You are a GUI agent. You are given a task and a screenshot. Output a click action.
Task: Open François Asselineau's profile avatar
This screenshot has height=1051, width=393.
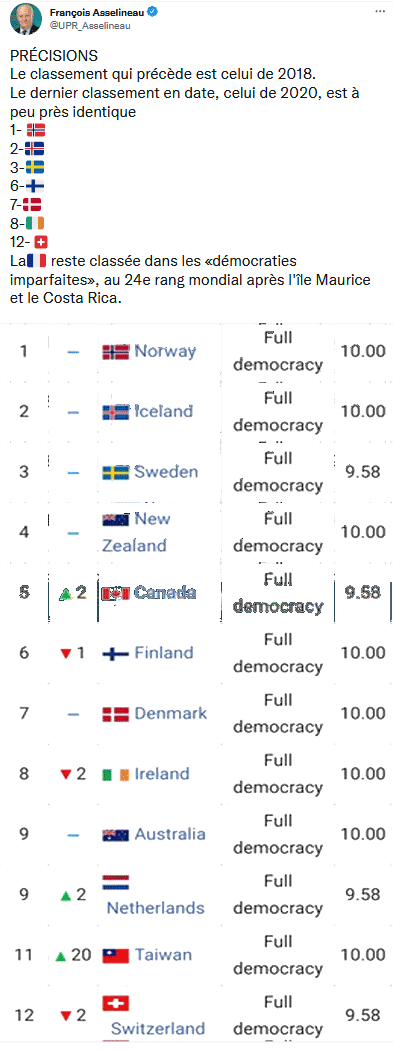click(25, 20)
